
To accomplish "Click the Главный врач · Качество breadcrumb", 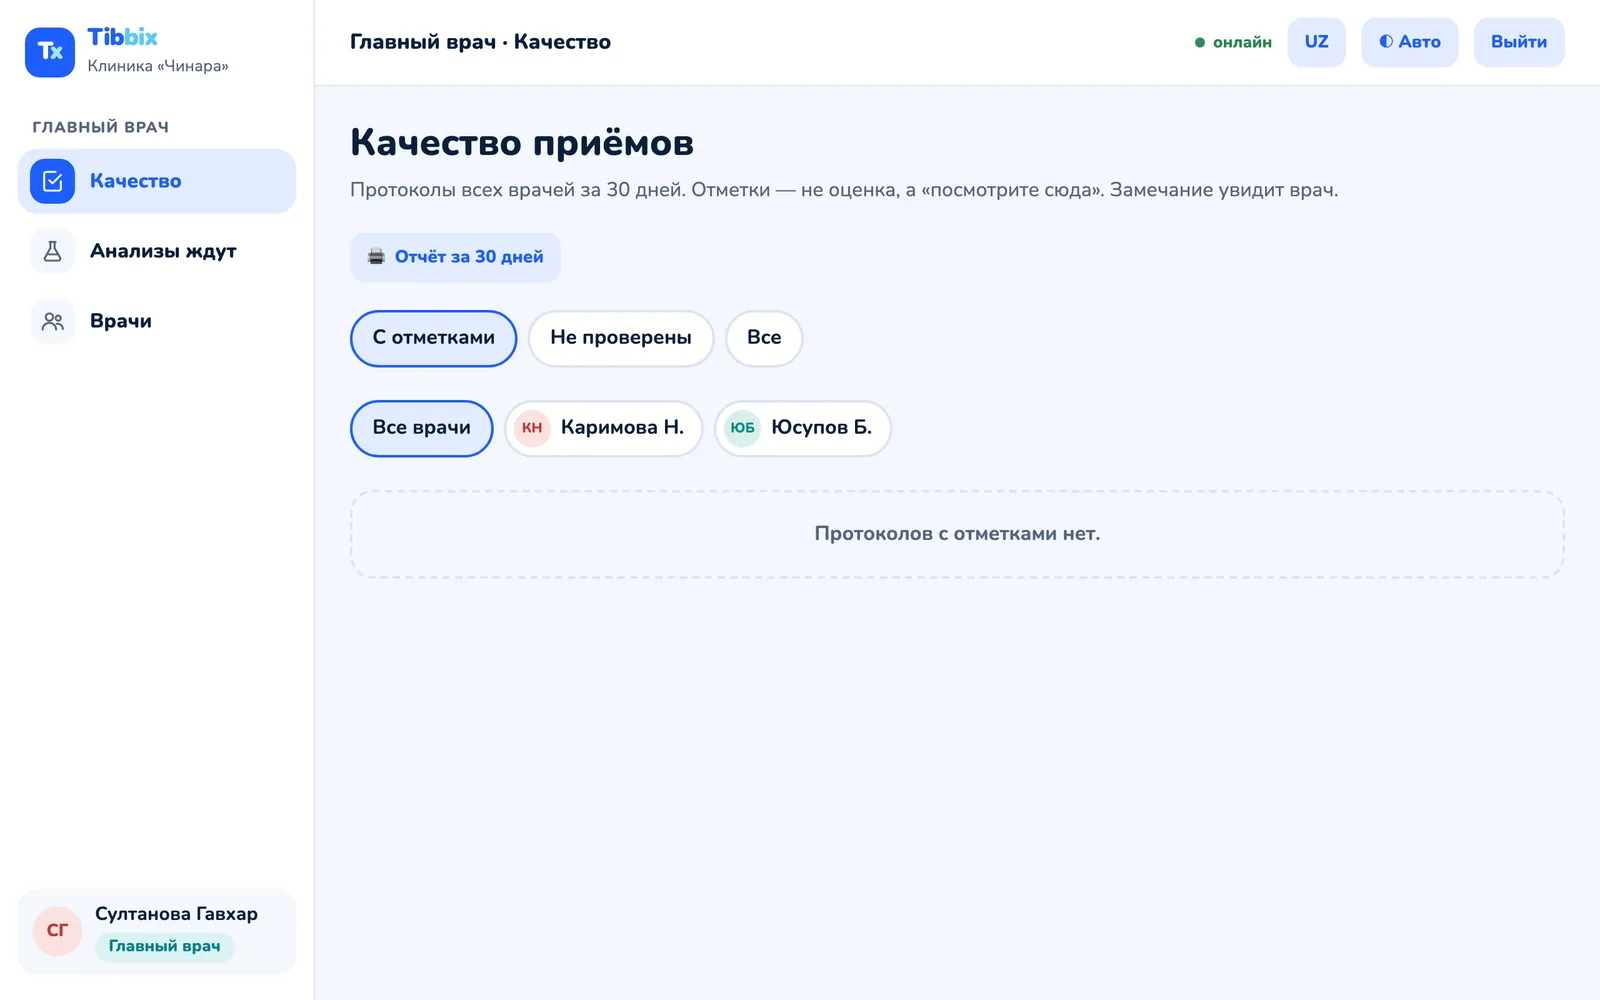I will [480, 42].
